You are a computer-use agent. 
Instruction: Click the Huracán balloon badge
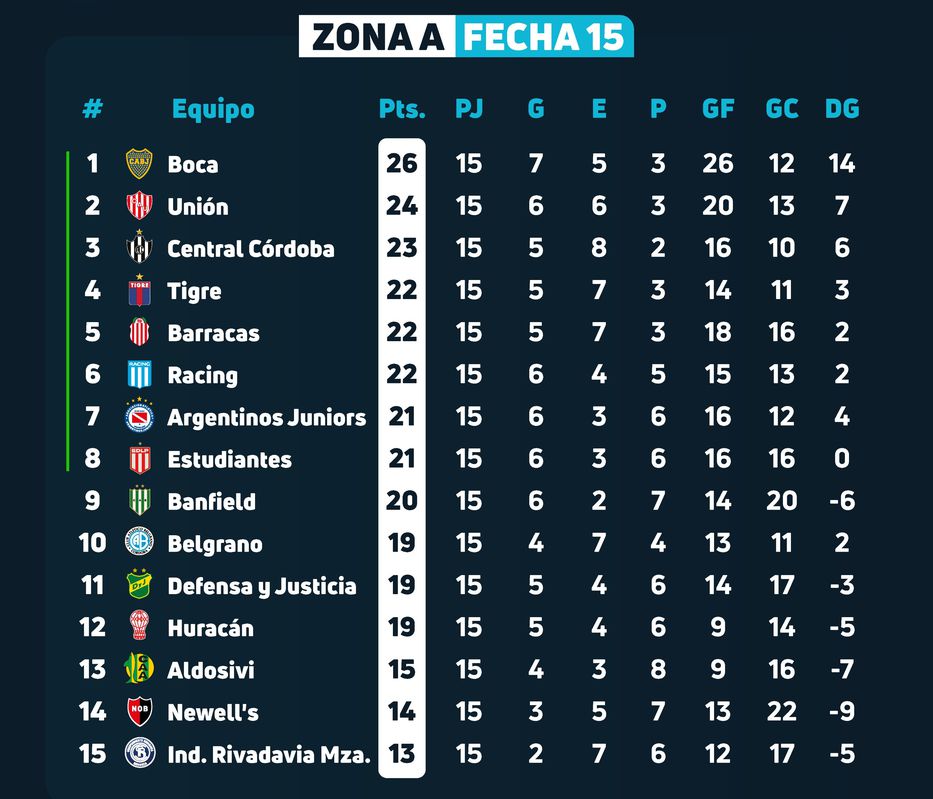(x=138, y=627)
